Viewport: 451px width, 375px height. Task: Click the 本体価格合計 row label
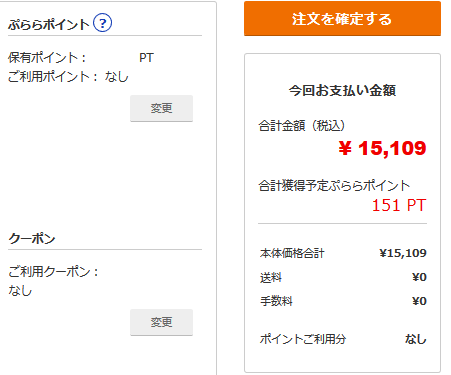[292, 253]
